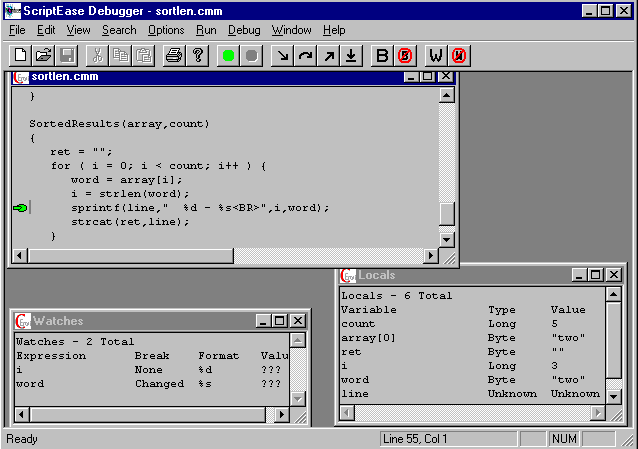Open the Options menu
The image size is (638, 449).
(166, 30)
